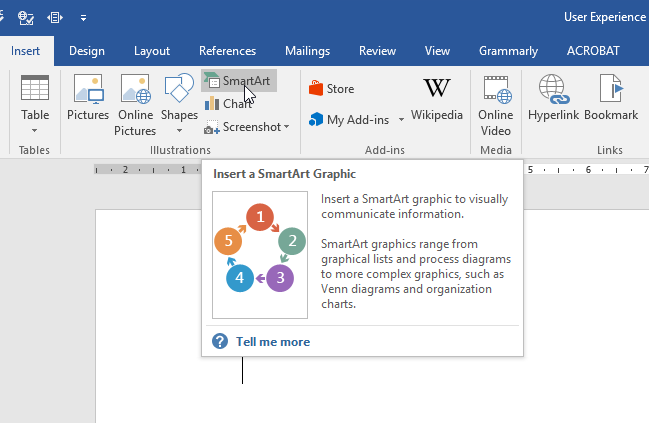Click the spelling check quick access icon
Viewport: 649px width, 423px height.
pos(26,17)
